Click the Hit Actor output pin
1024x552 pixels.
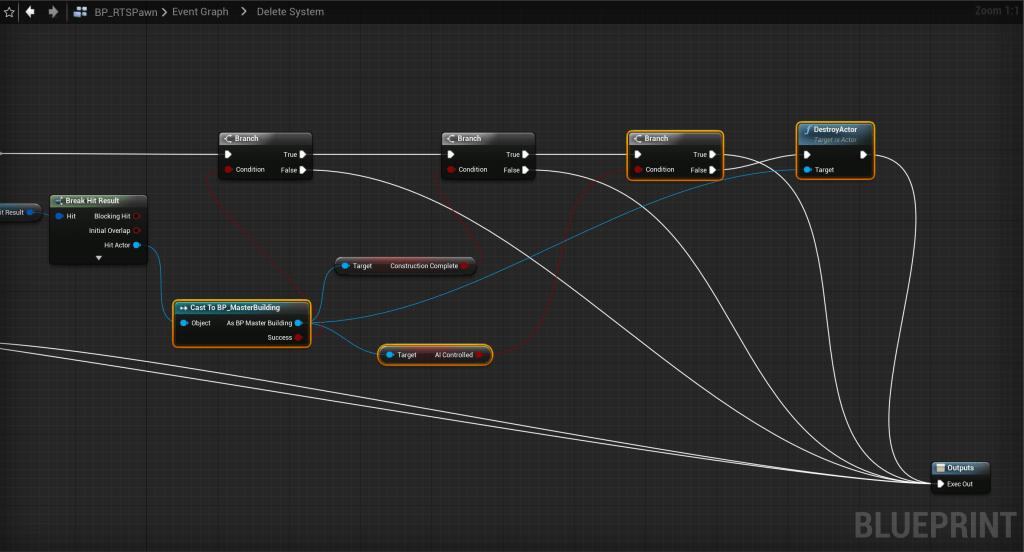click(137, 245)
